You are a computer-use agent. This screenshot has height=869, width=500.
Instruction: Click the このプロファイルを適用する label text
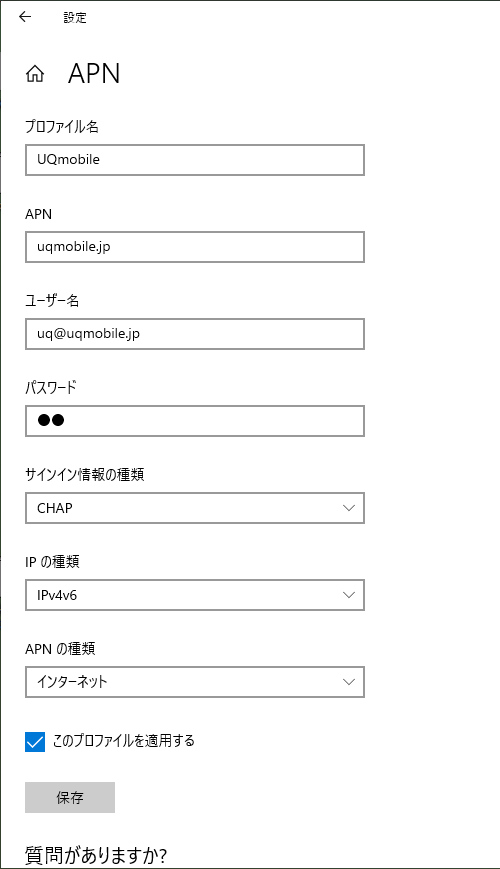[x=124, y=741]
